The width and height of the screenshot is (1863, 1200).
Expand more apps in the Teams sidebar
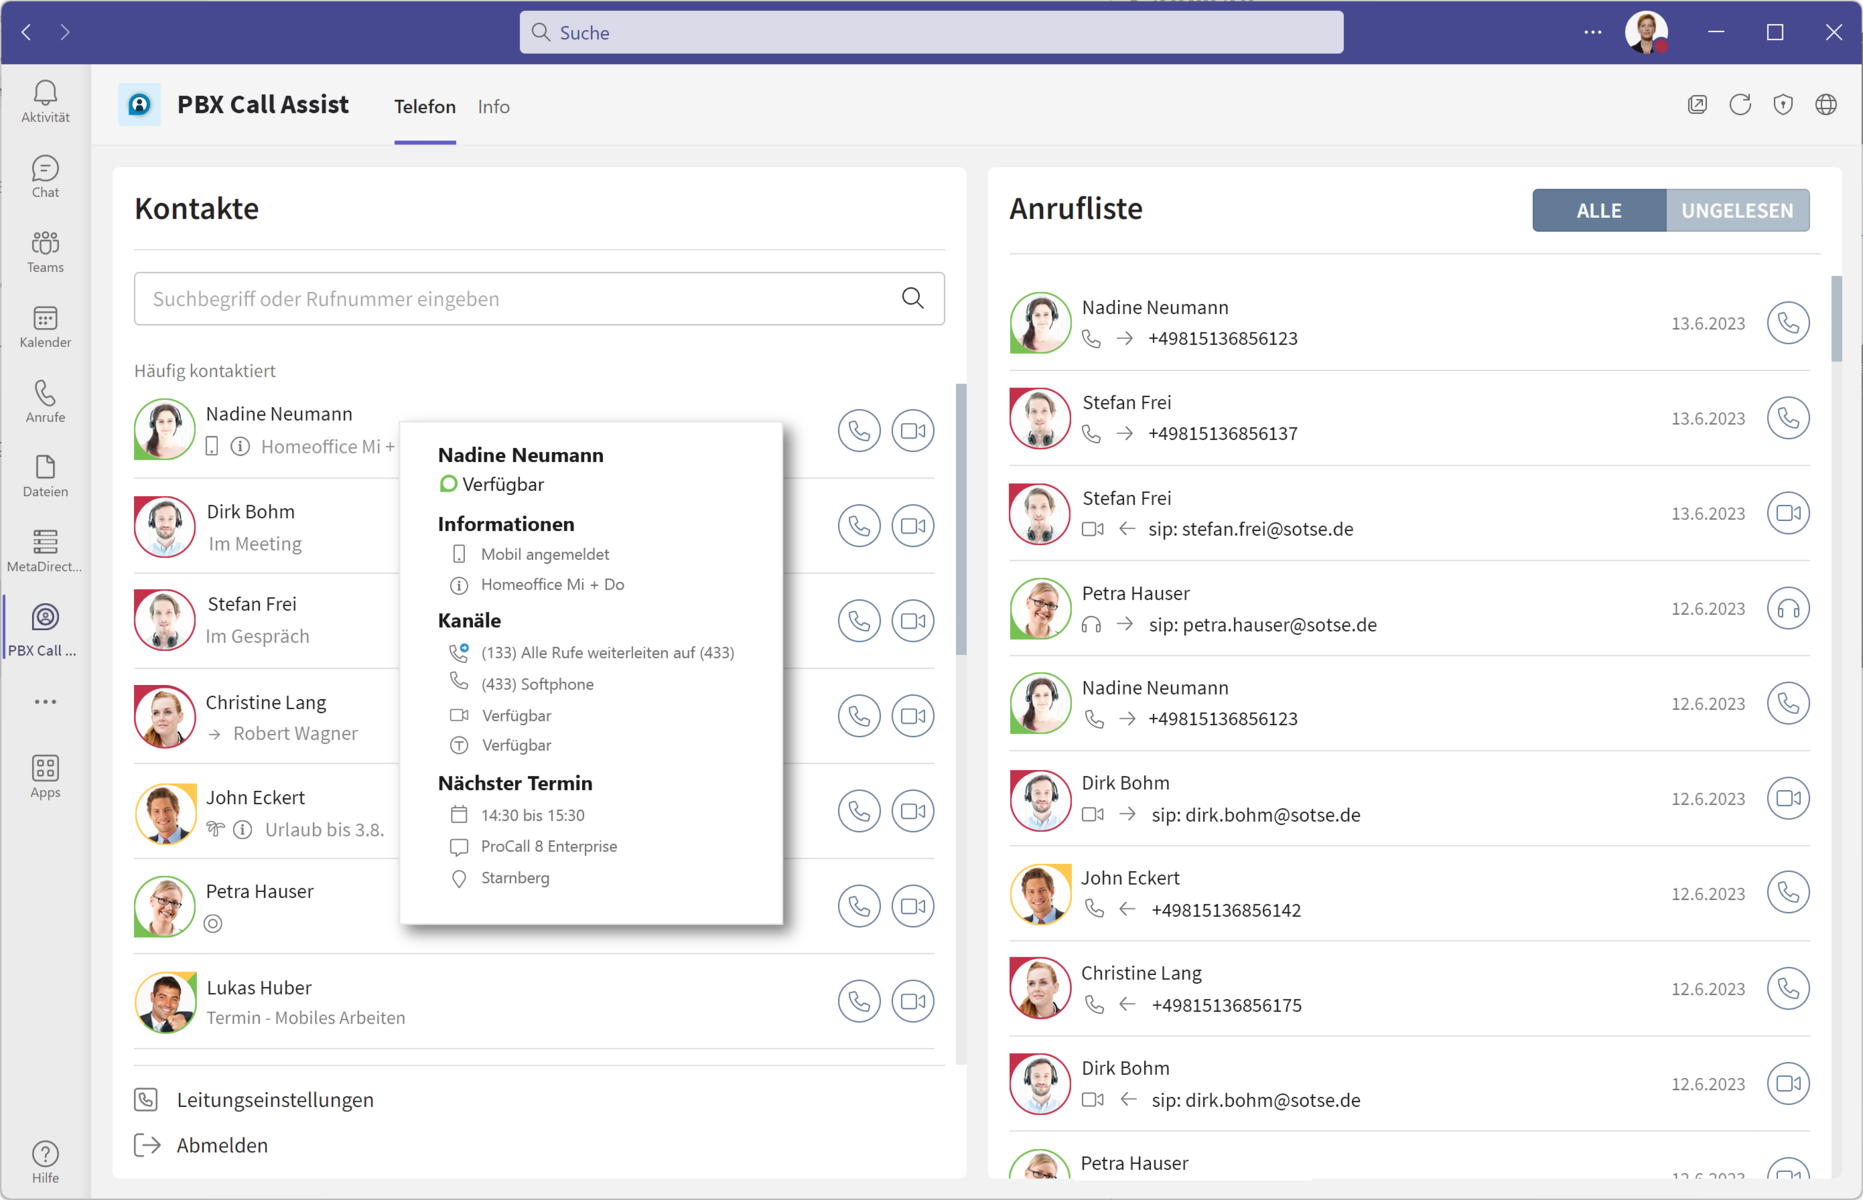click(x=45, y=702)
